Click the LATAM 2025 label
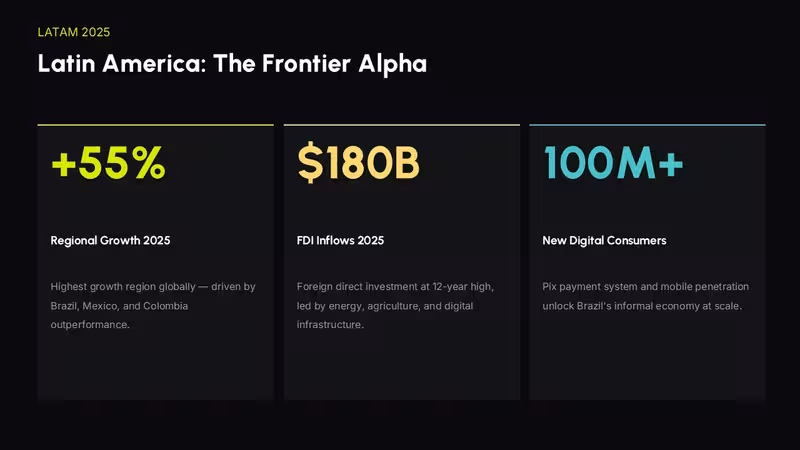The image size is (800, 450). (73, 32)
